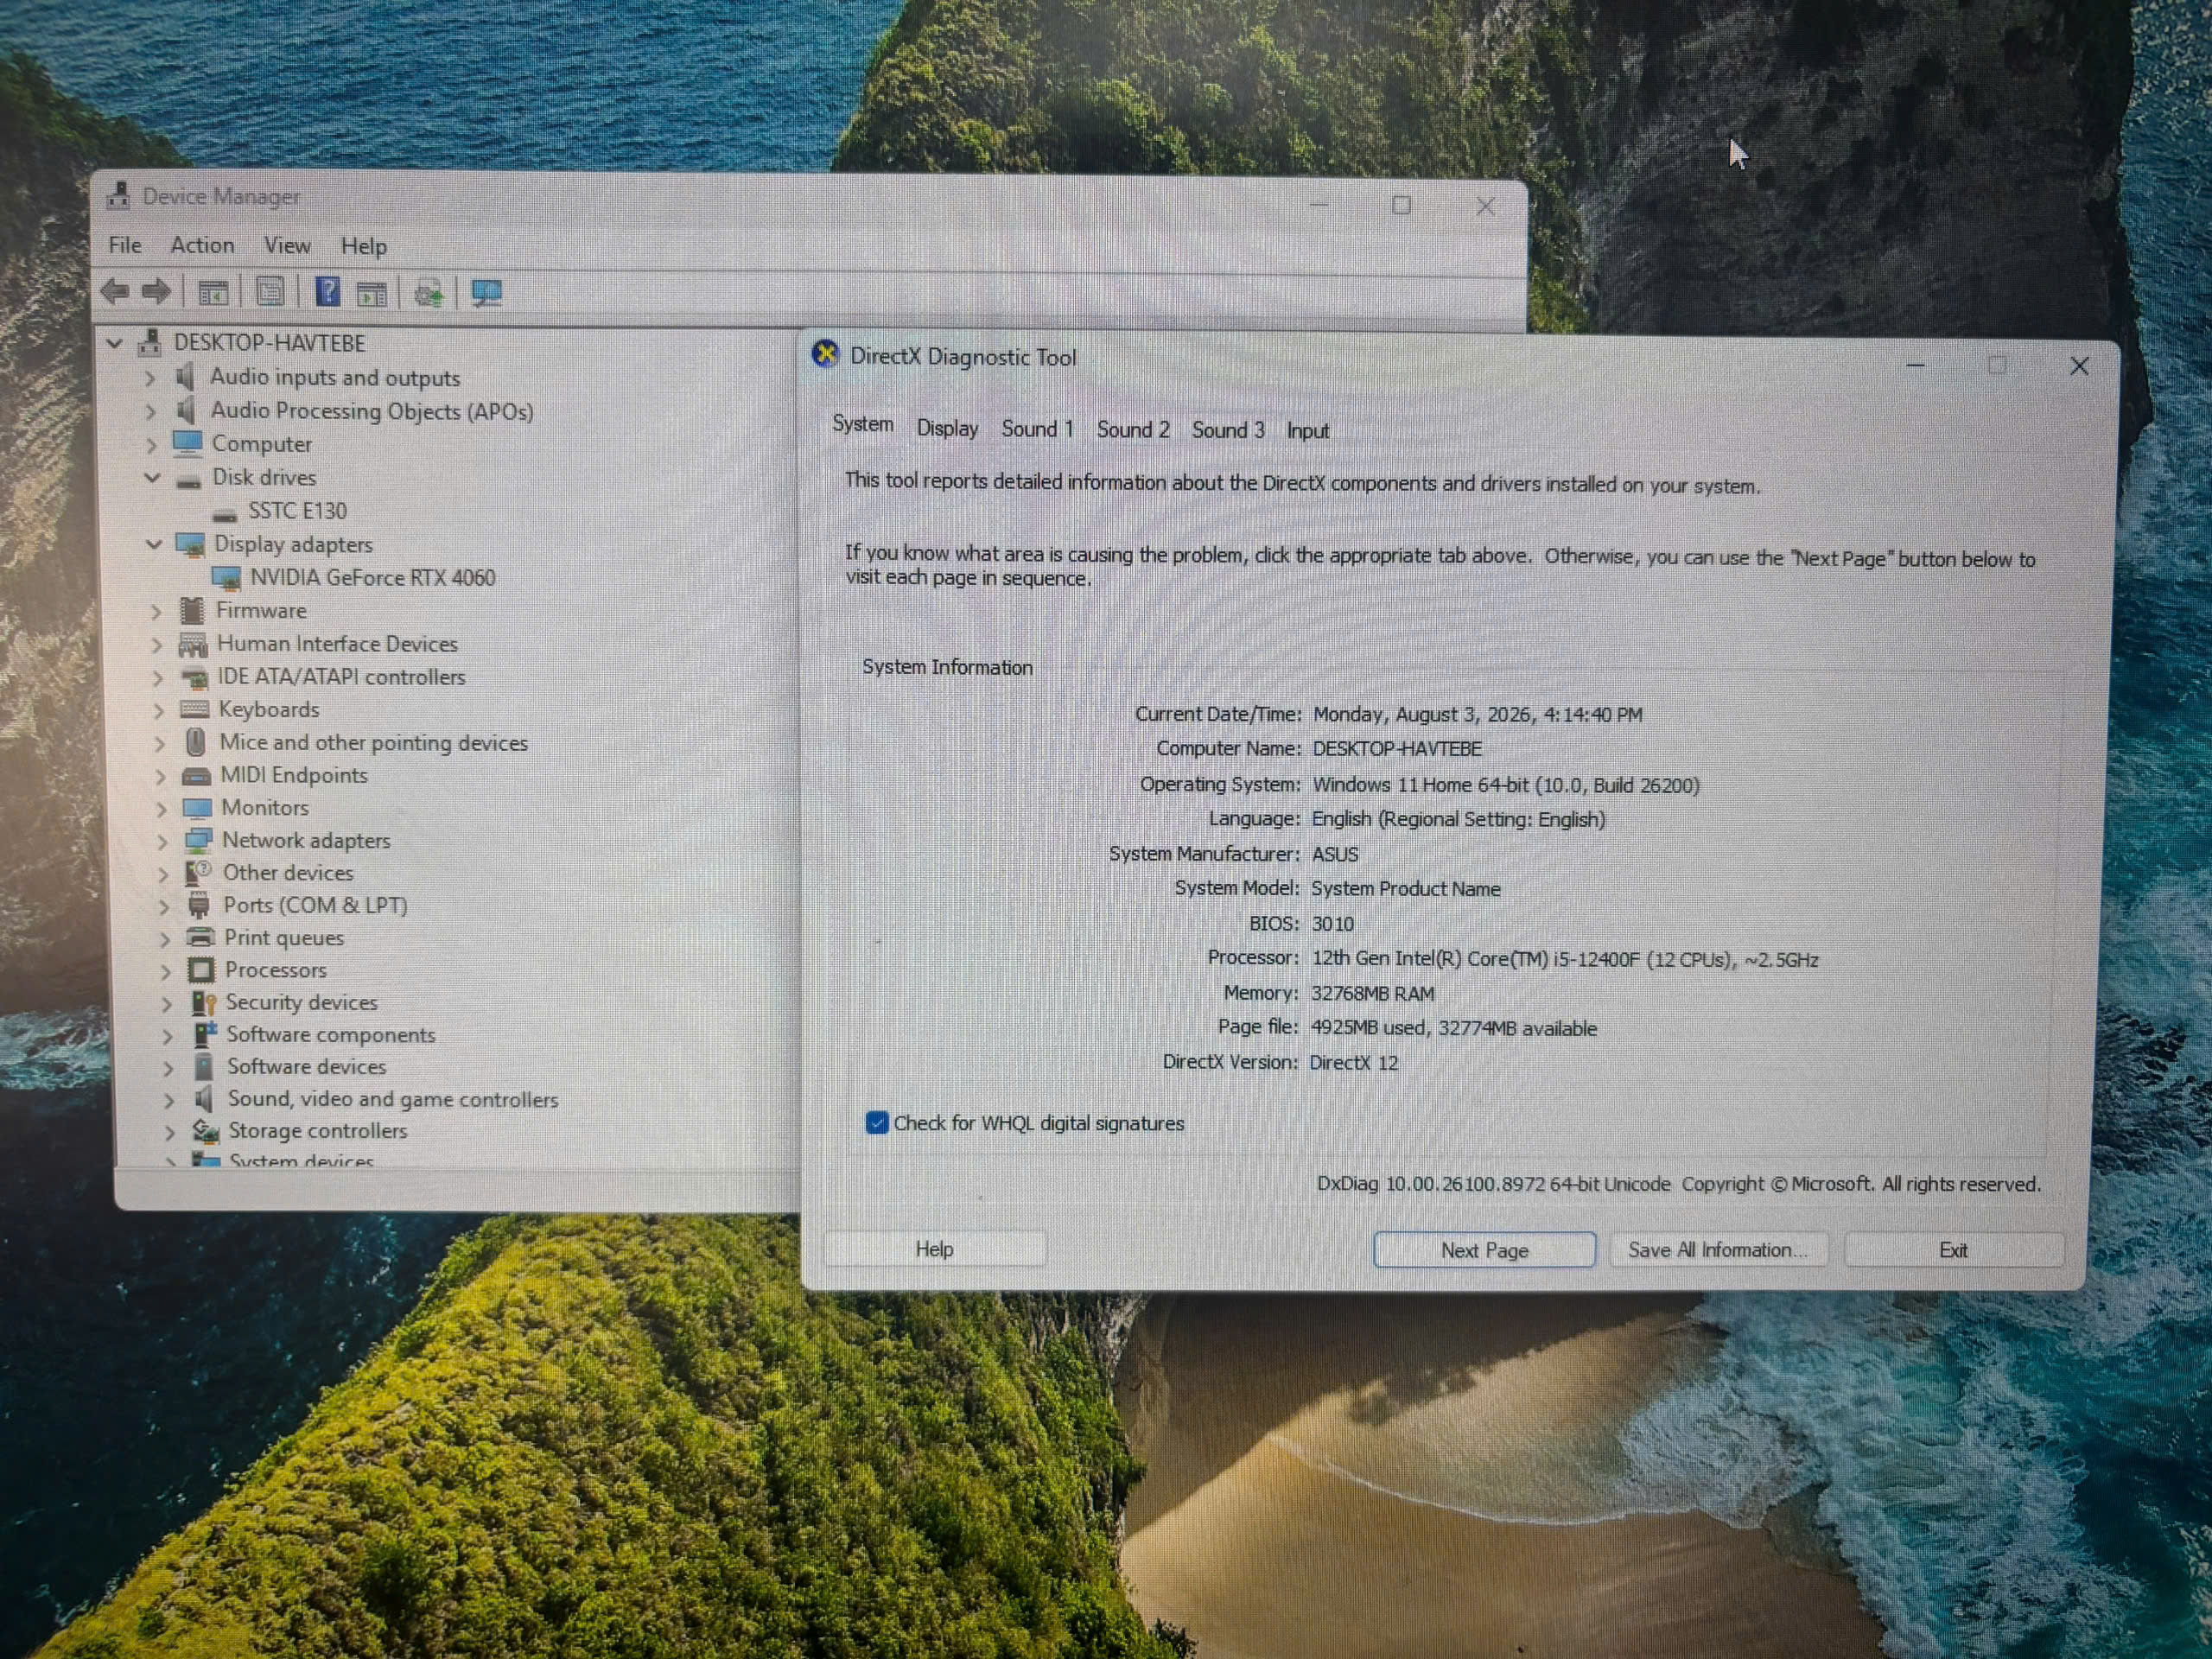This screenshot has width=2212, height=1659.
Task: Toggle the Show/Hide Console Tree toolbar icon
Action: (213, 293)
